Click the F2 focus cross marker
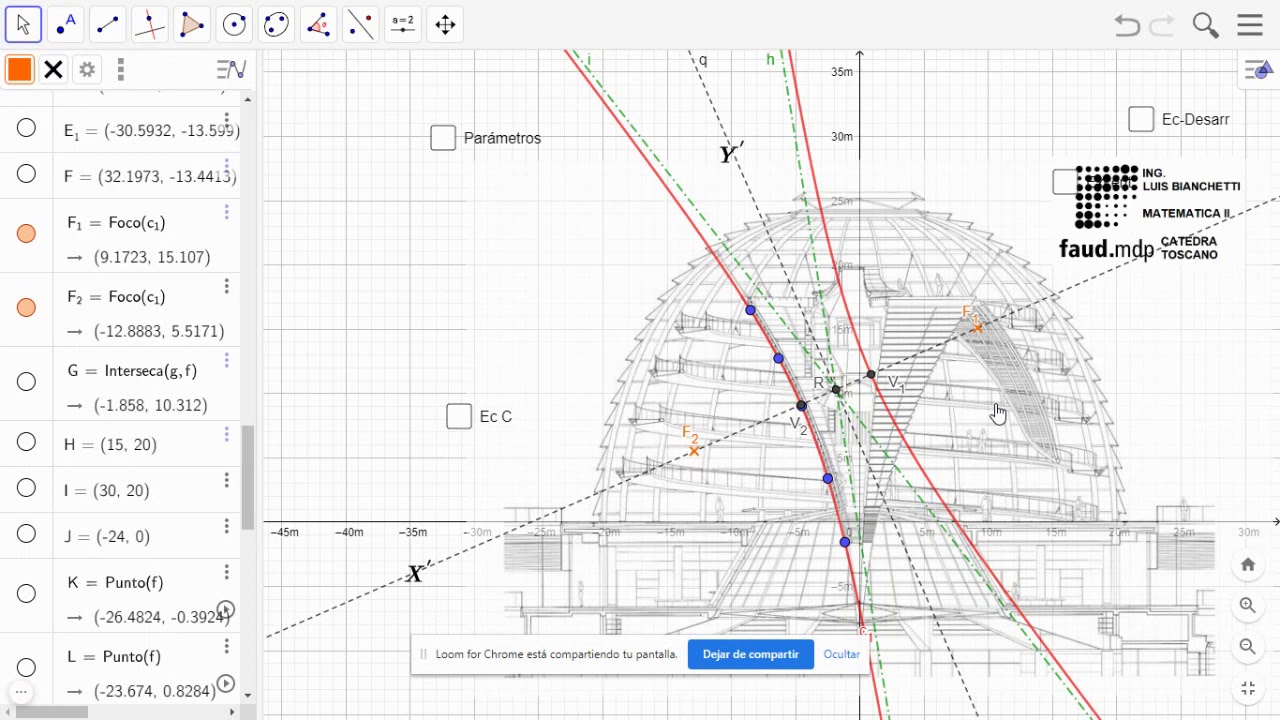 694,451
